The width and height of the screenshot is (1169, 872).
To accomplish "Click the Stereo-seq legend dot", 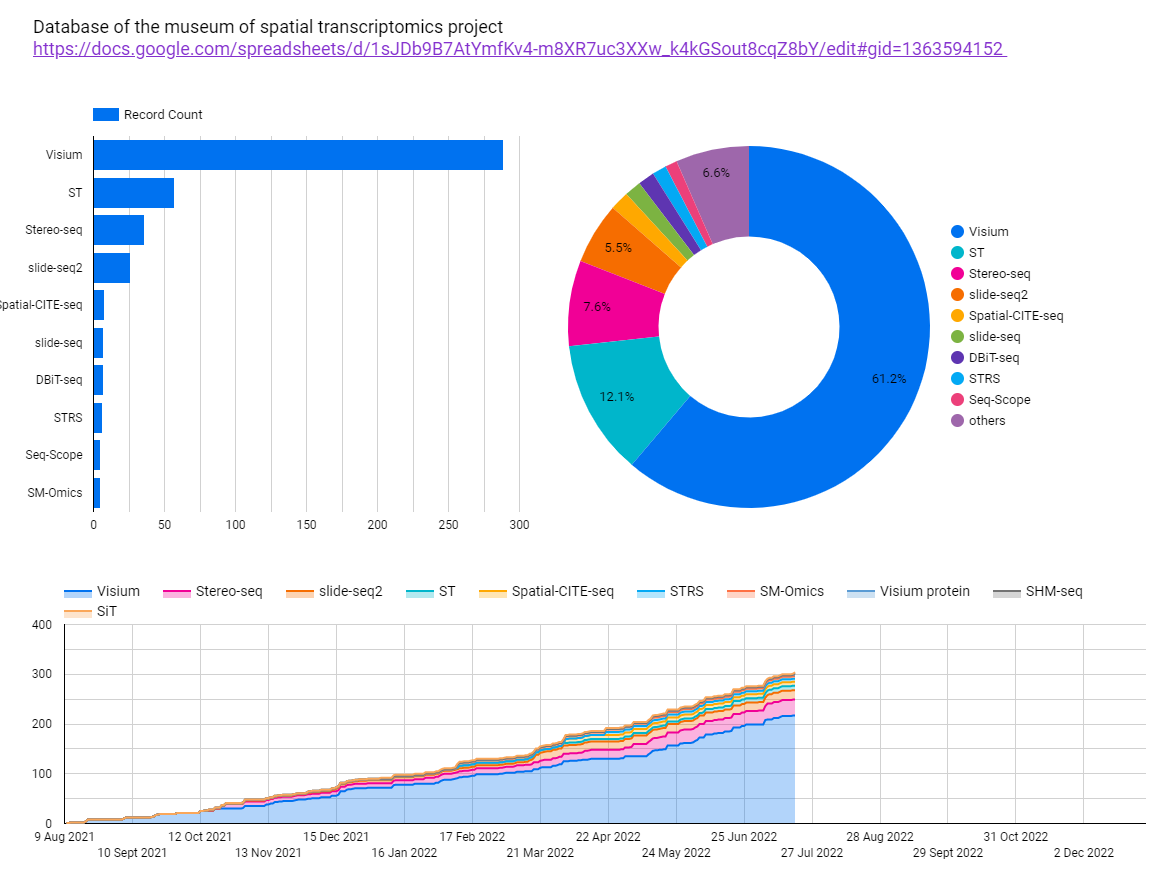I will (x=955, y=273).
